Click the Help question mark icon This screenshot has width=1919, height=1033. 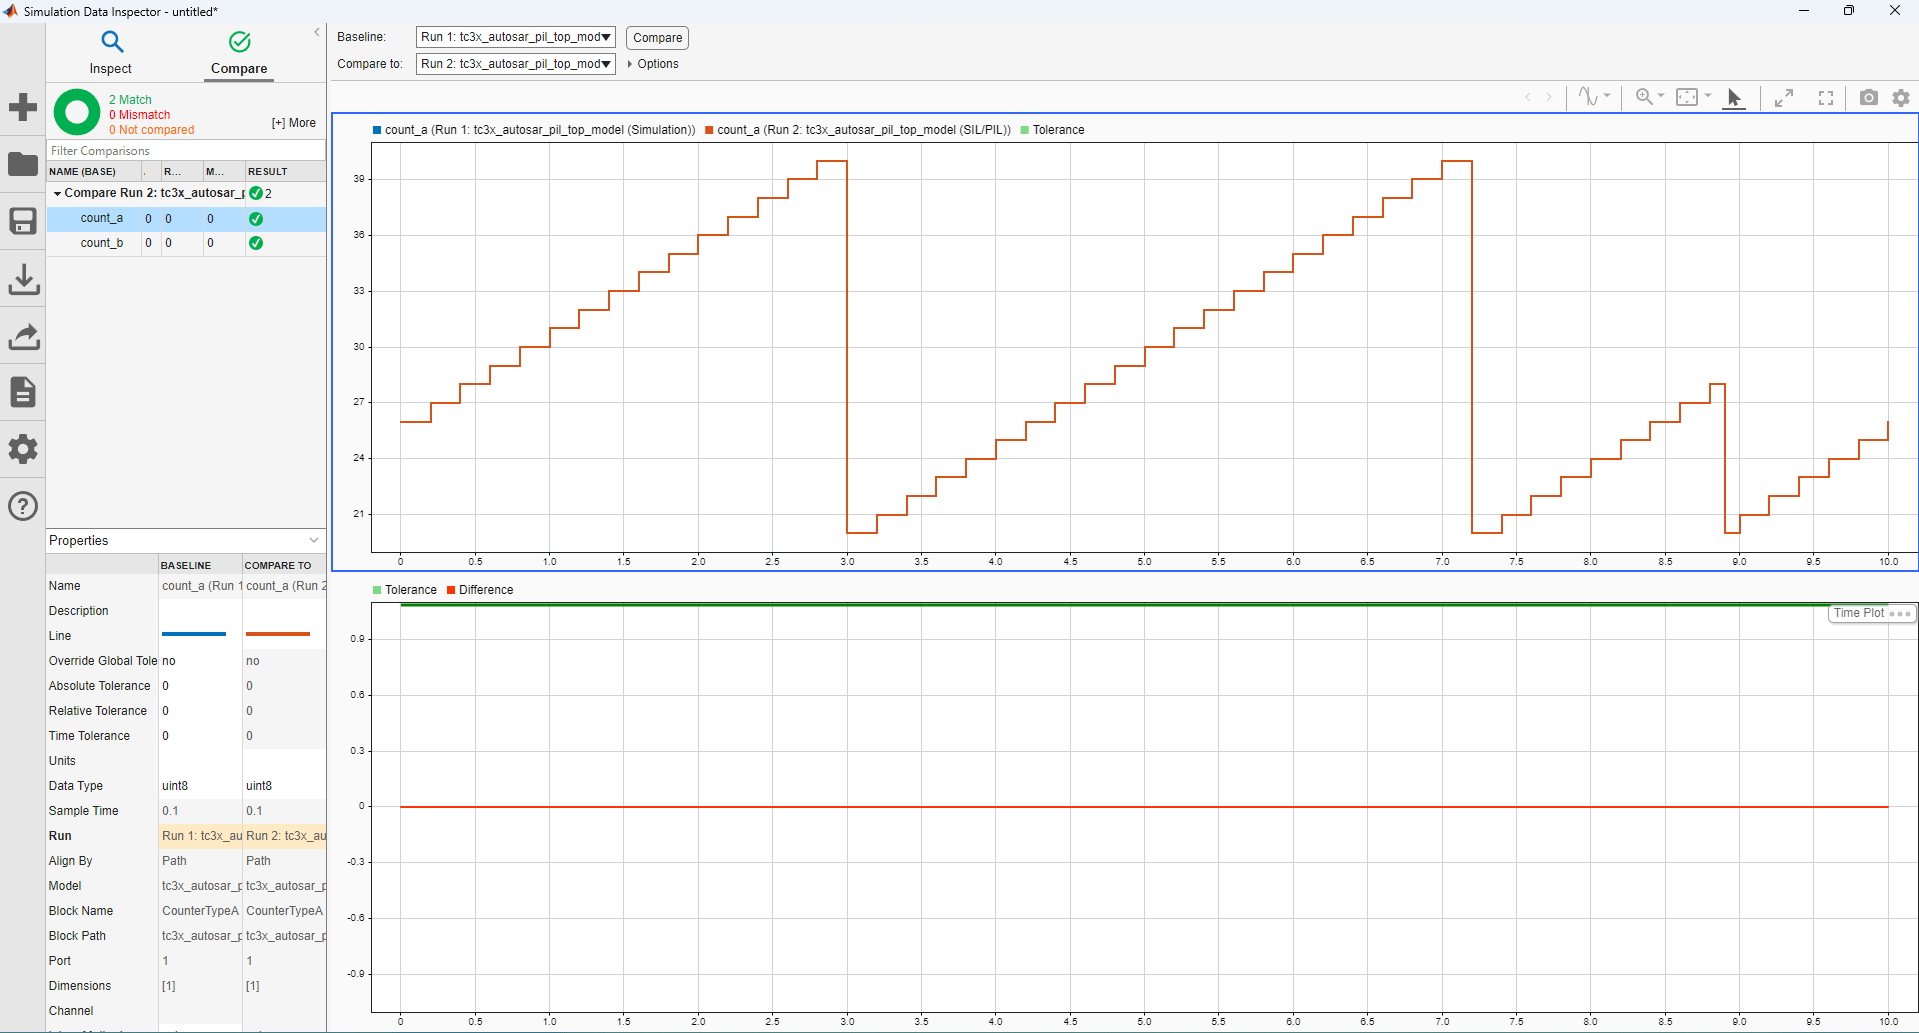(x=23, y=506)
